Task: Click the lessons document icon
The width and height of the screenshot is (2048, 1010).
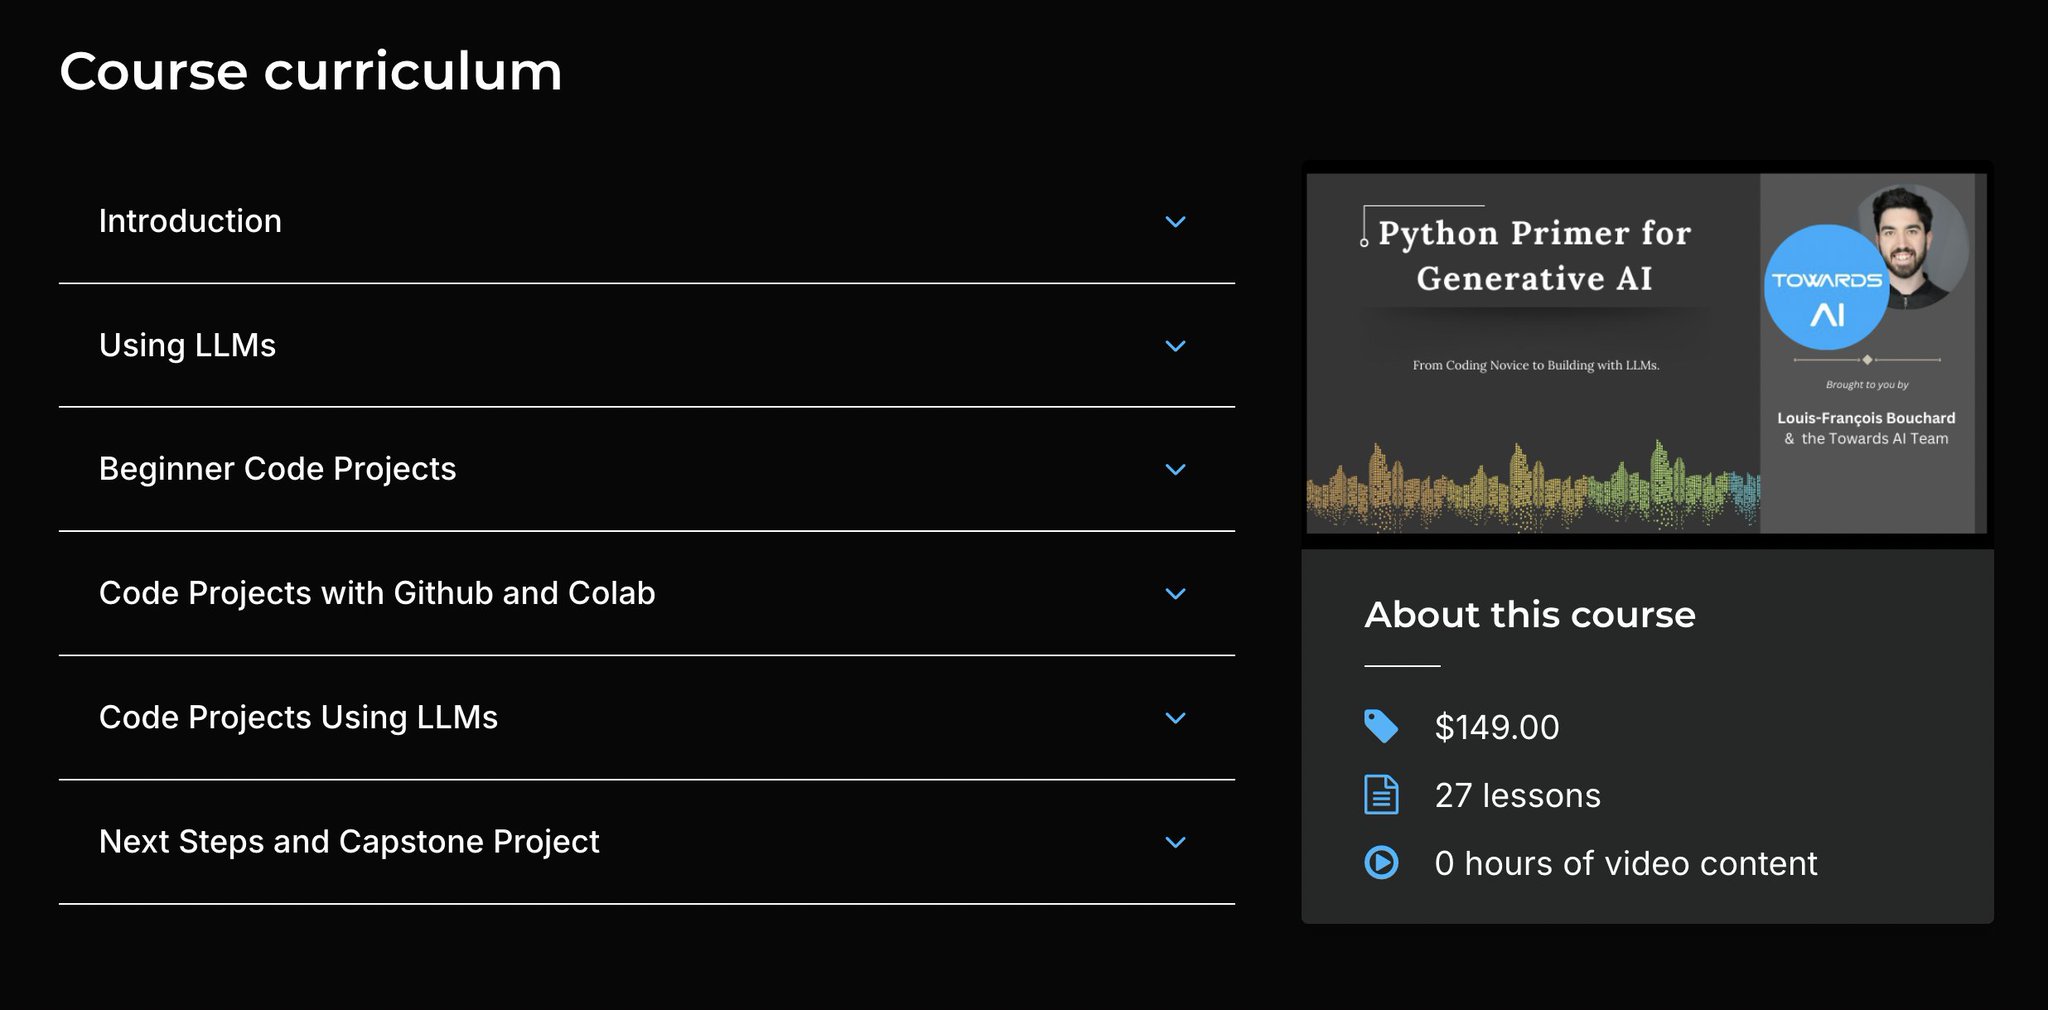Action: 1381,795
